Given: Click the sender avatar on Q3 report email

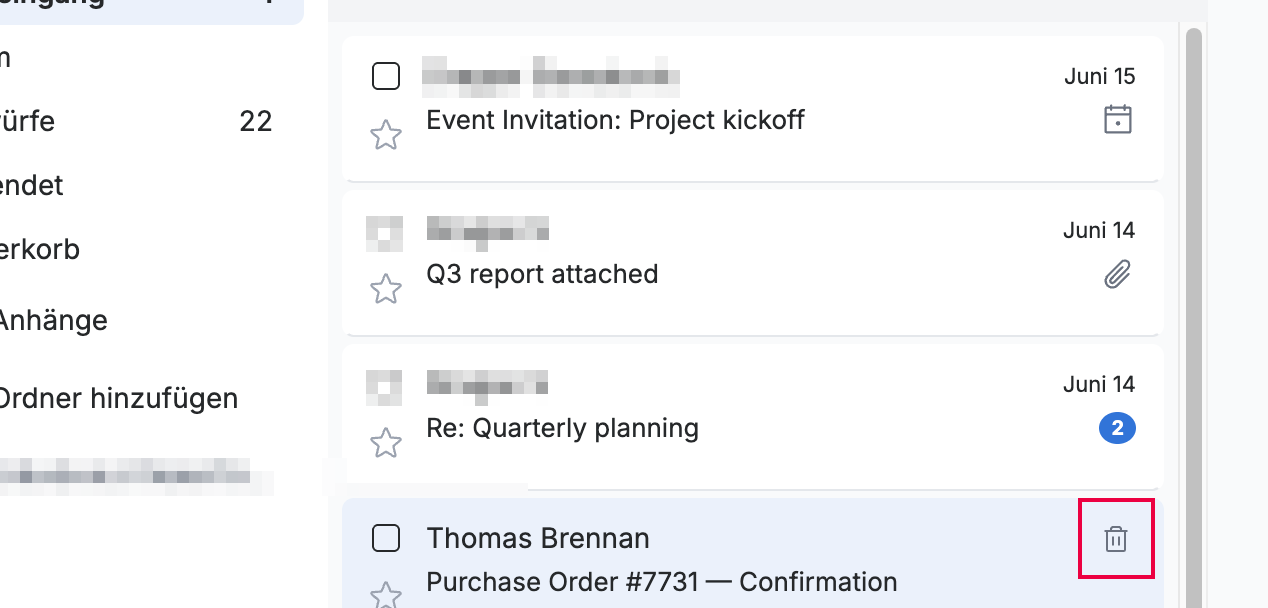Looking at the screenshot, I should (385, 231).
